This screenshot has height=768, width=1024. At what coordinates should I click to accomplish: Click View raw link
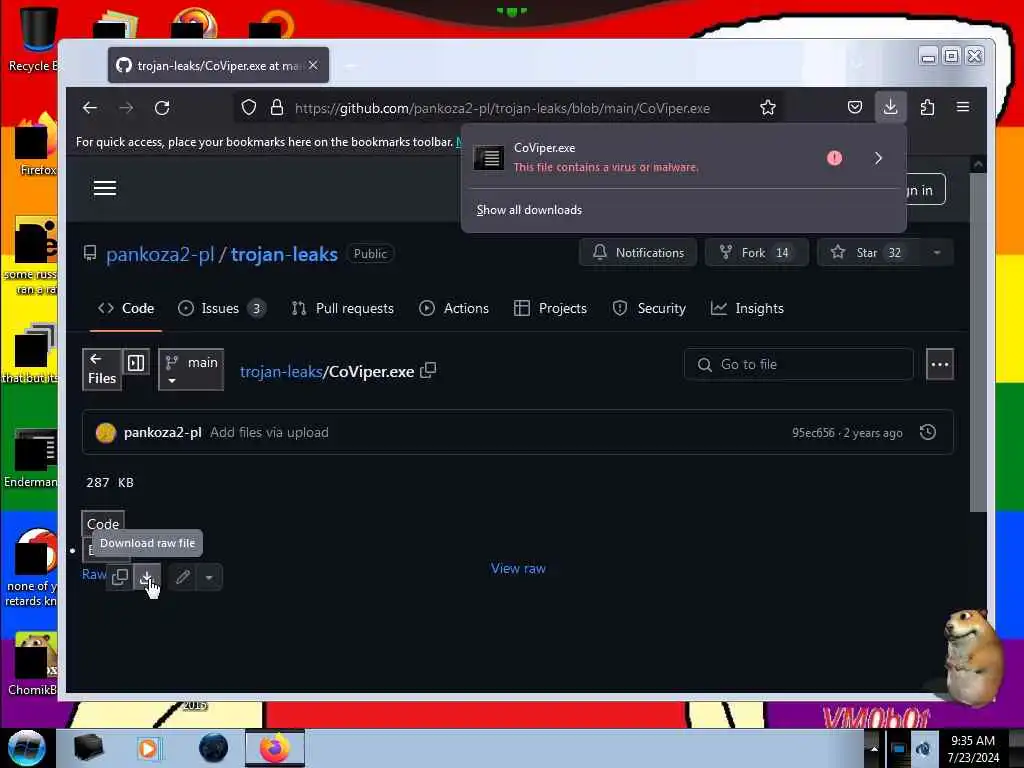(x=519, y=568)
